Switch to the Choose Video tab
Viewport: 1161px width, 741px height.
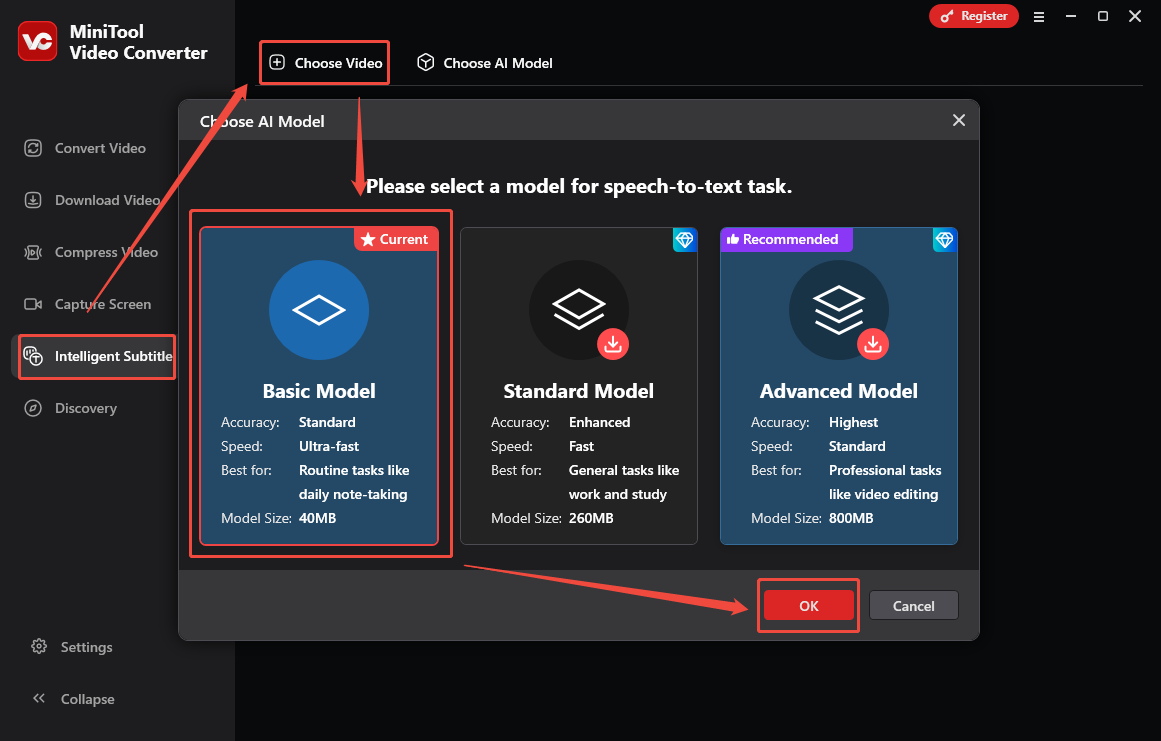[324, 62]
